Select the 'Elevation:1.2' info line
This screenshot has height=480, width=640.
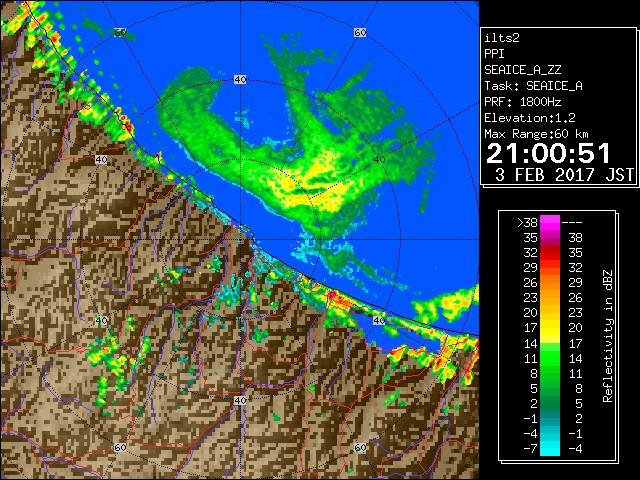[x=530, y=118]
